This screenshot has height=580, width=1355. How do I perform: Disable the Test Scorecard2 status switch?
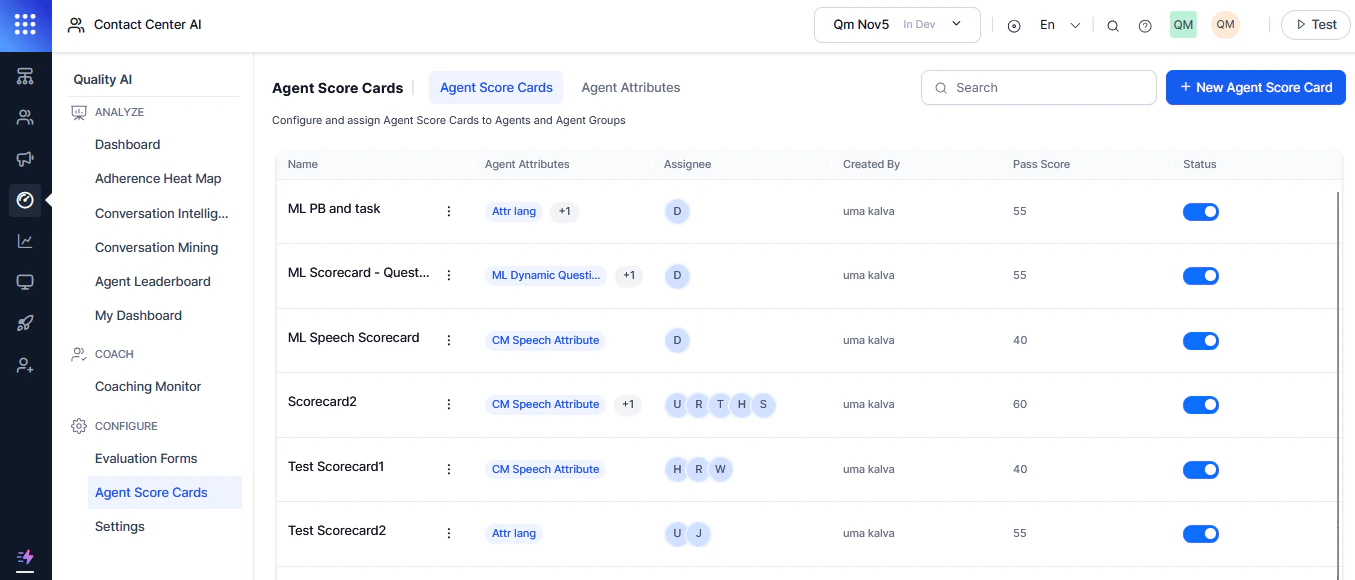[x=1200, y=533]
